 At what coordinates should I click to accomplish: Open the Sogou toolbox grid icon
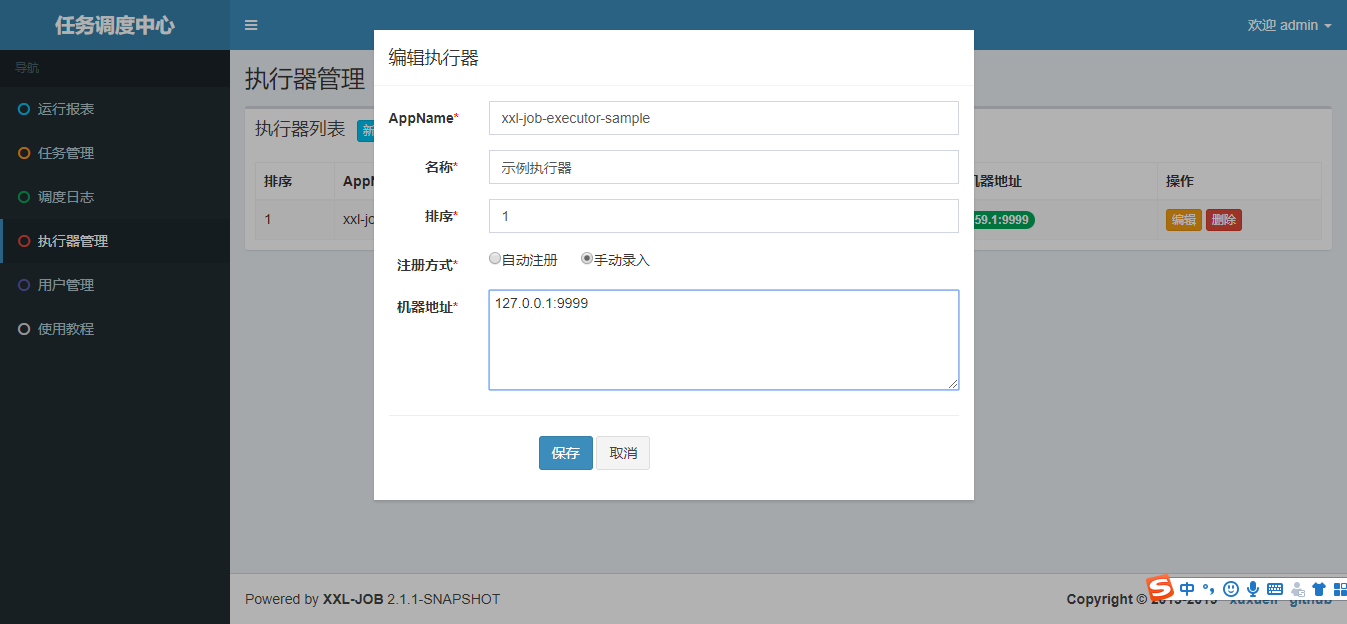point(1340,590)
